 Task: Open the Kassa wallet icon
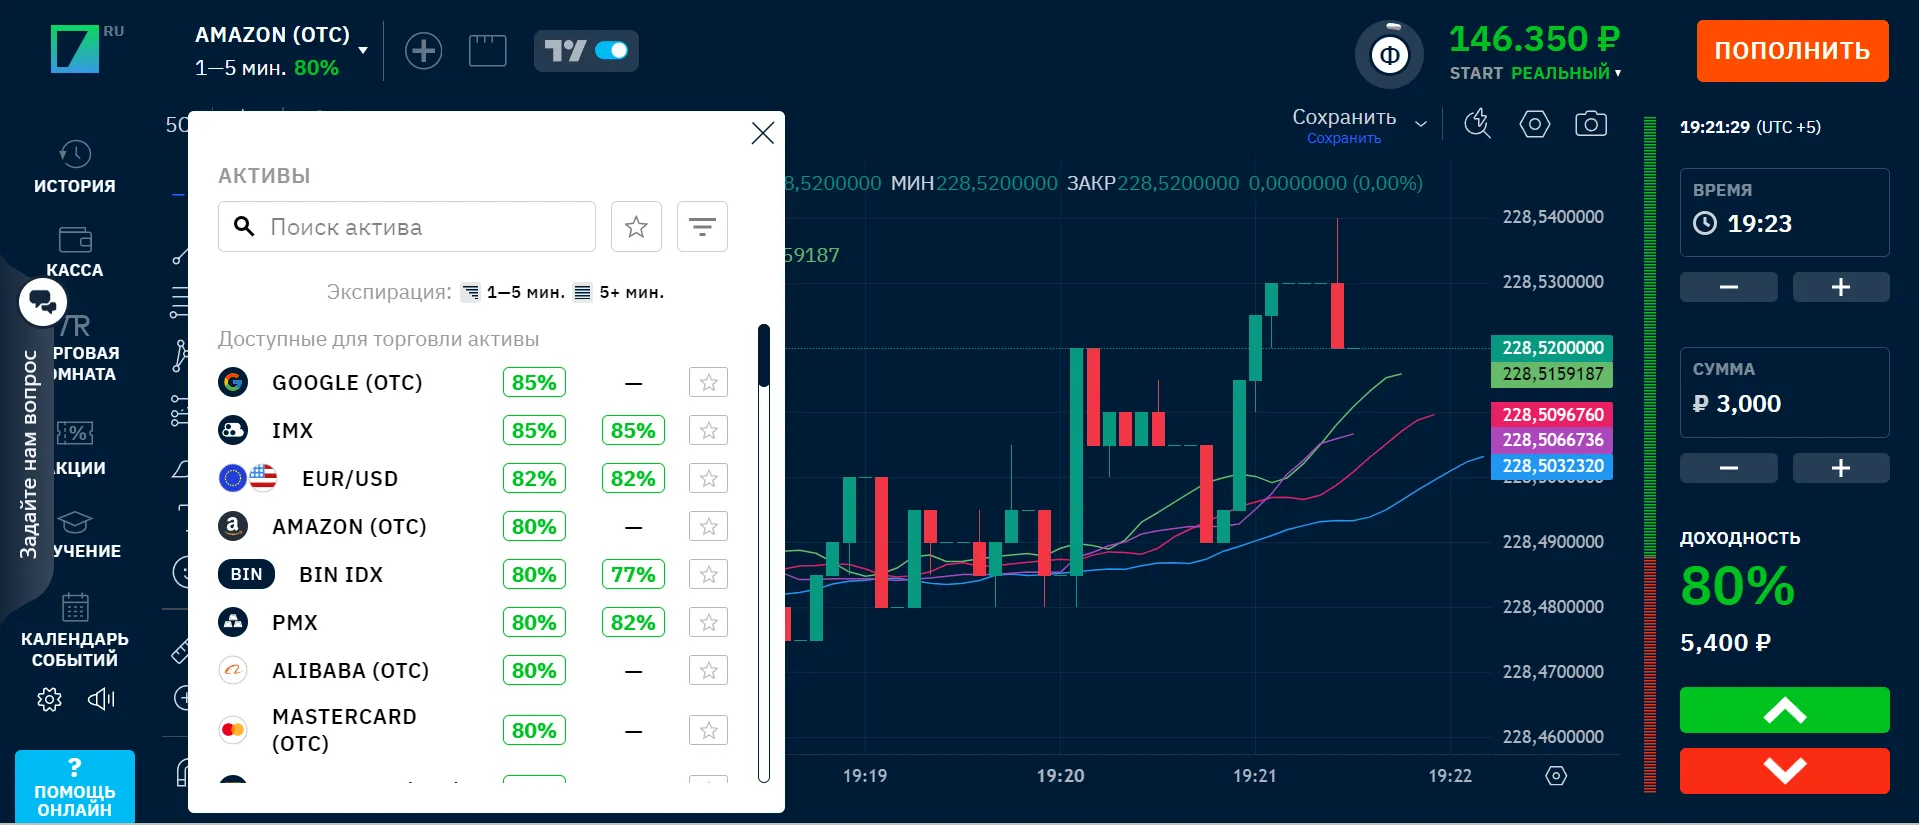point(75,251)
